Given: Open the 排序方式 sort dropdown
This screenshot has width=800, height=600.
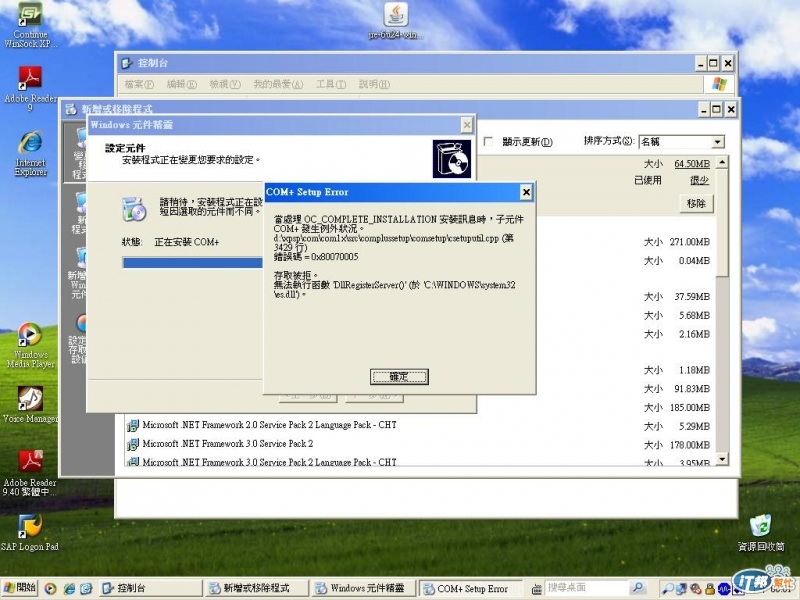Looking at the screenshot, I should coord(718,142).
